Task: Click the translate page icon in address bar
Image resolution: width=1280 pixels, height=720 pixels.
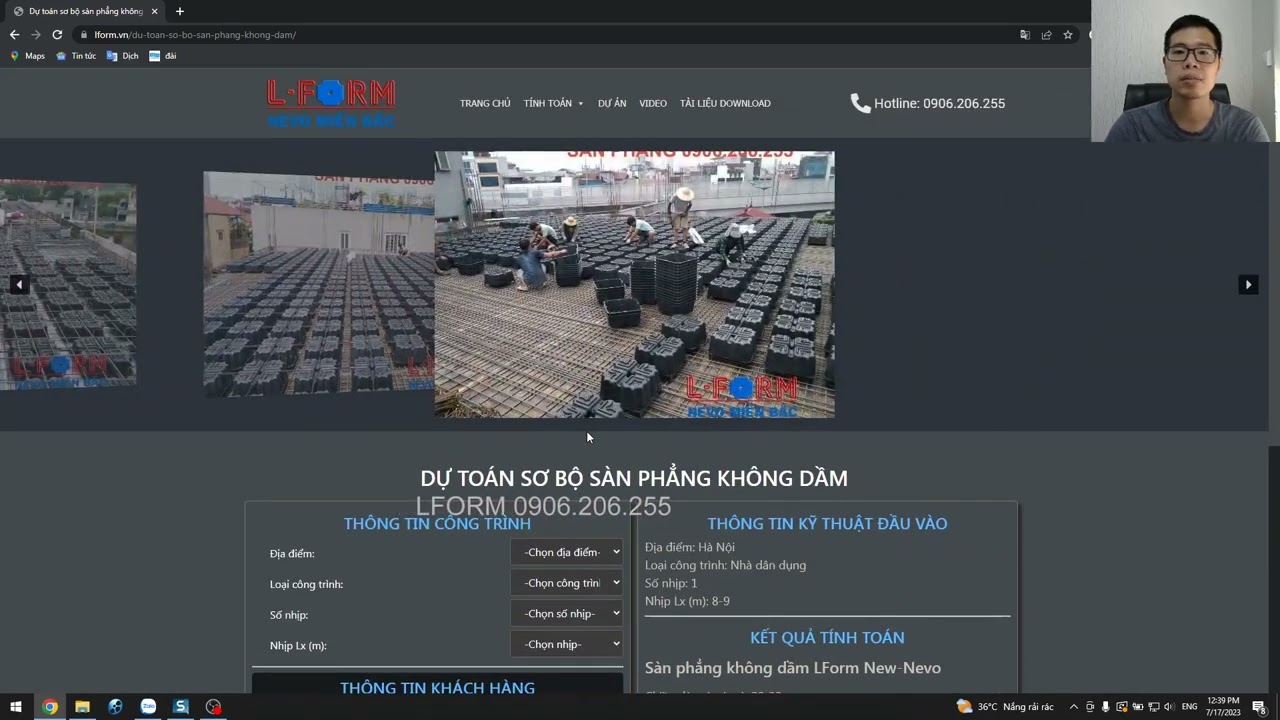Action: click(1025, 34)
